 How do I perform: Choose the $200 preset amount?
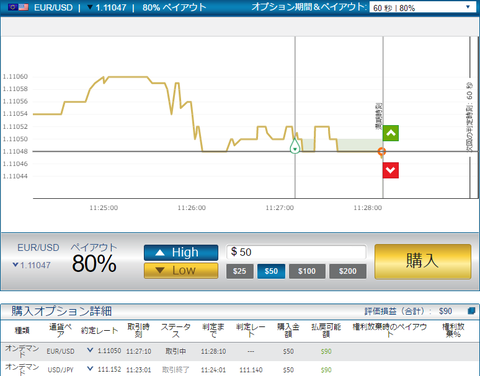point(348,271)
